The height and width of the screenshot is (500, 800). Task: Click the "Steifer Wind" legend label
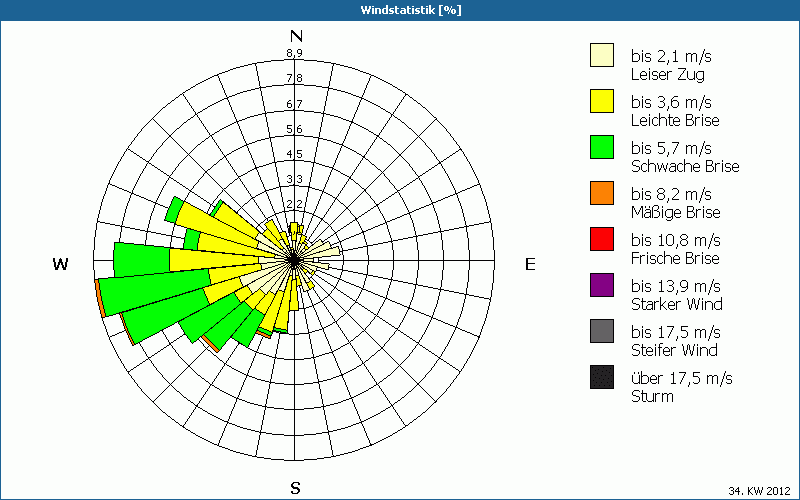[x=674, y=350]
